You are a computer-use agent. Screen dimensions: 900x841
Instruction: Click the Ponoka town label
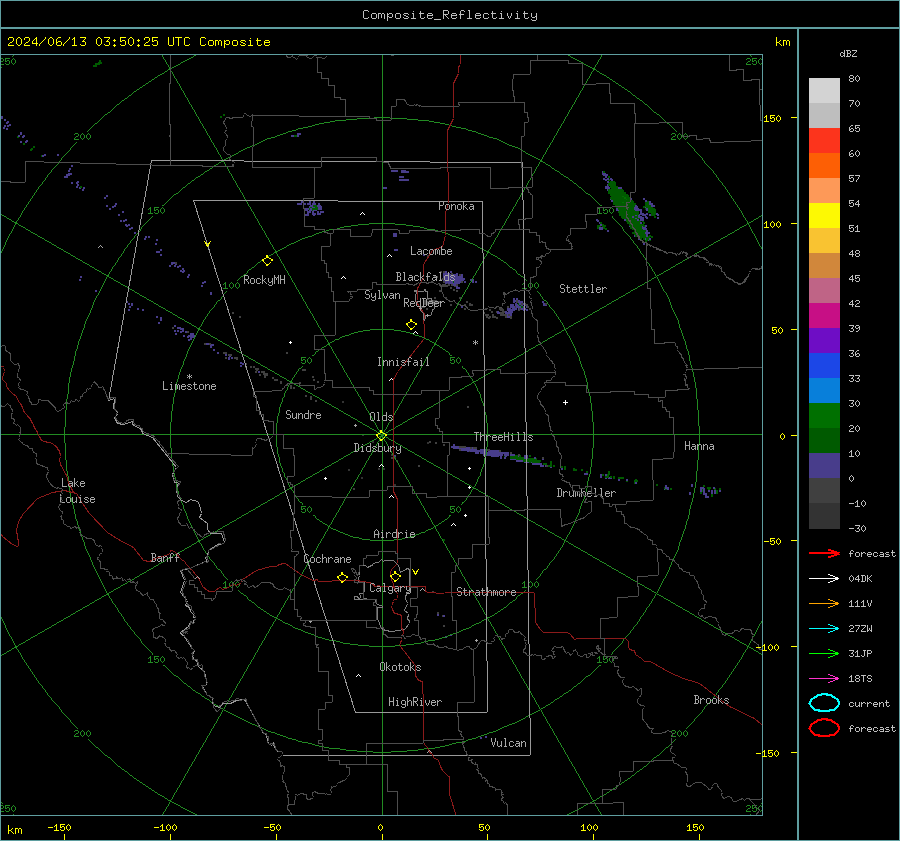point(456,206)
